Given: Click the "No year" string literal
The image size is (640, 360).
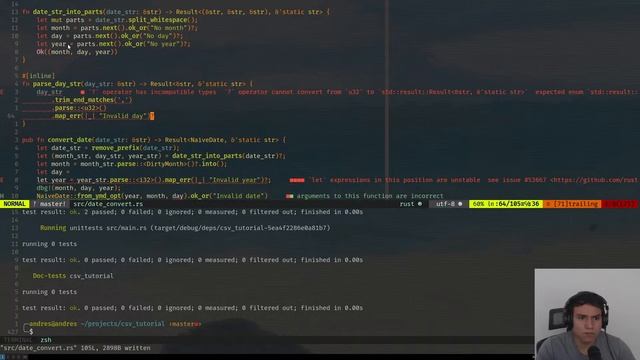Looking at the screenshot, I should click(x=162, y=44).
